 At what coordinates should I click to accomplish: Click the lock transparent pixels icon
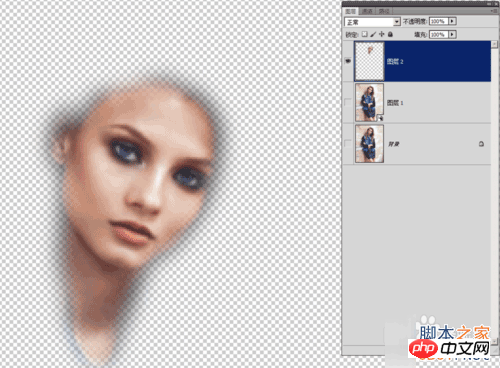365,34
